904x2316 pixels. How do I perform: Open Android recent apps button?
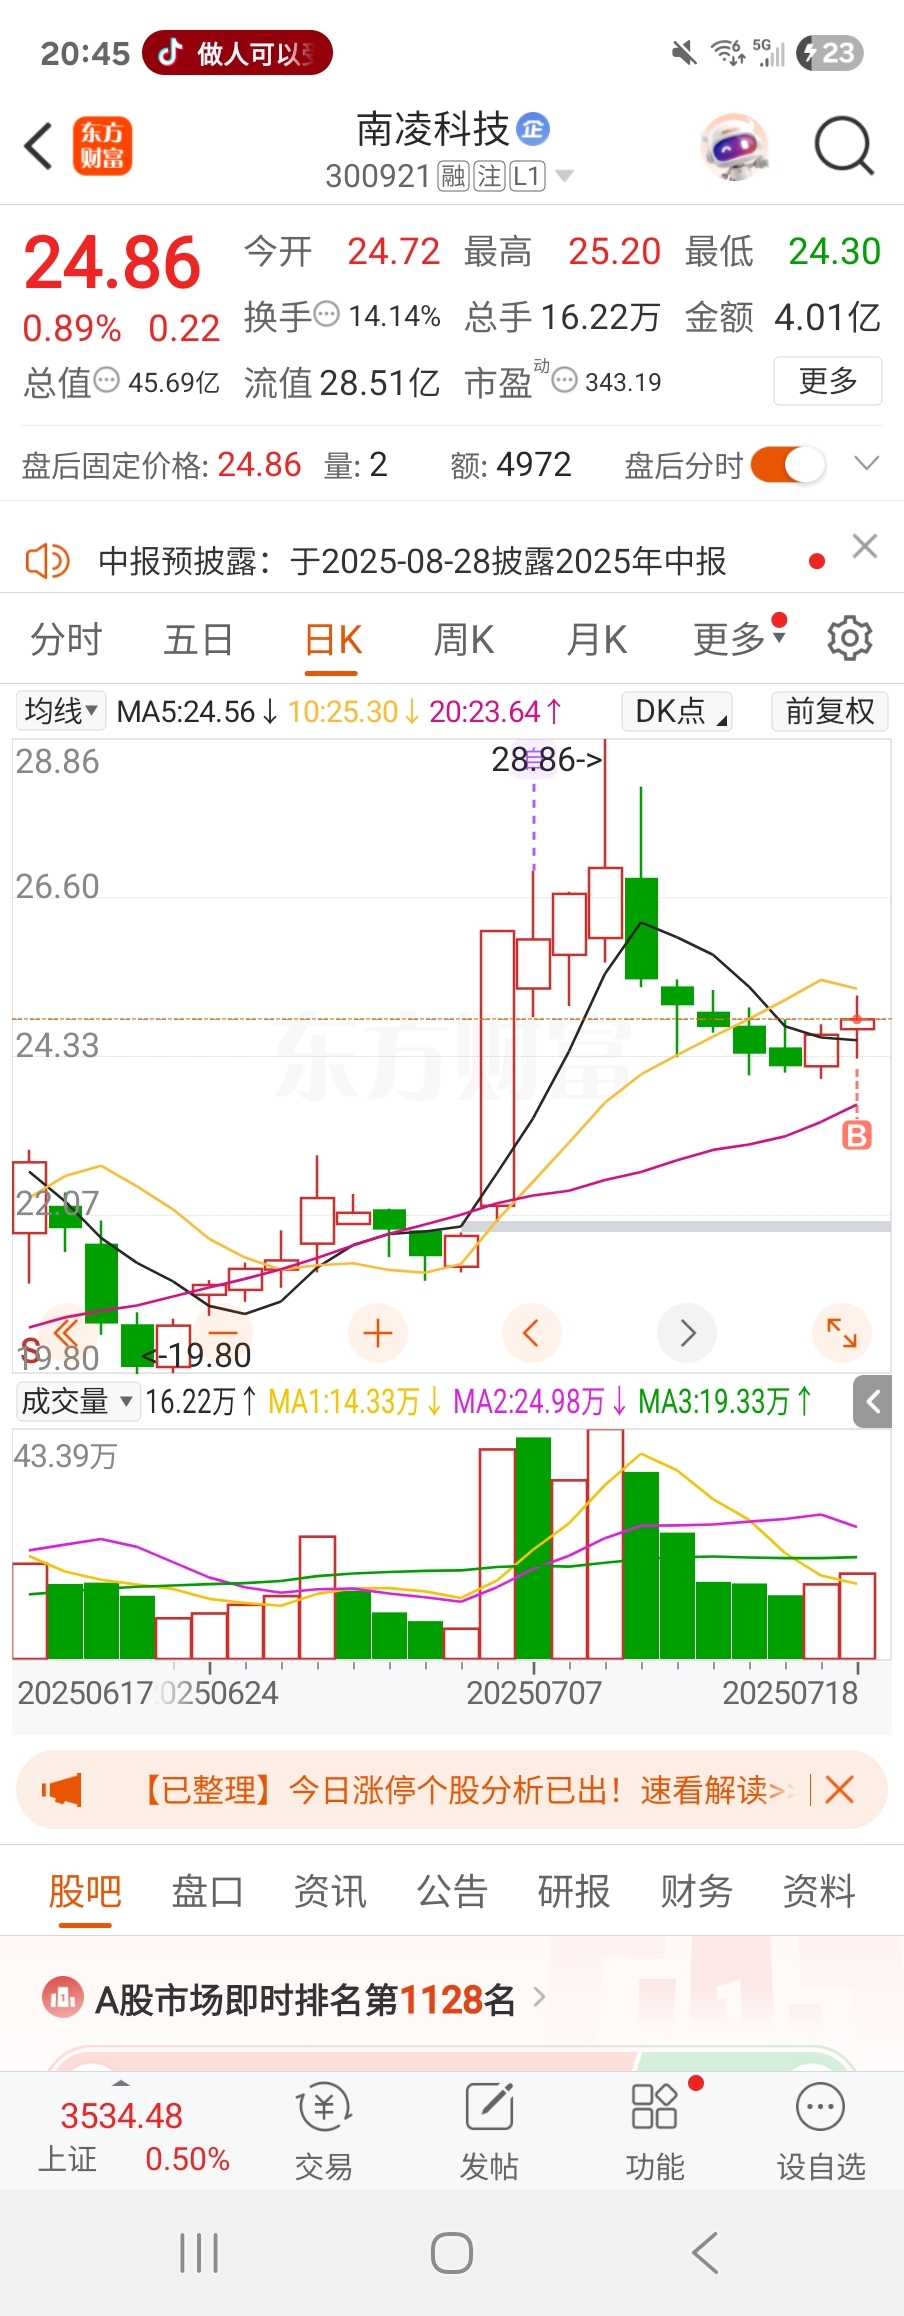click(x=199, y=2253)
